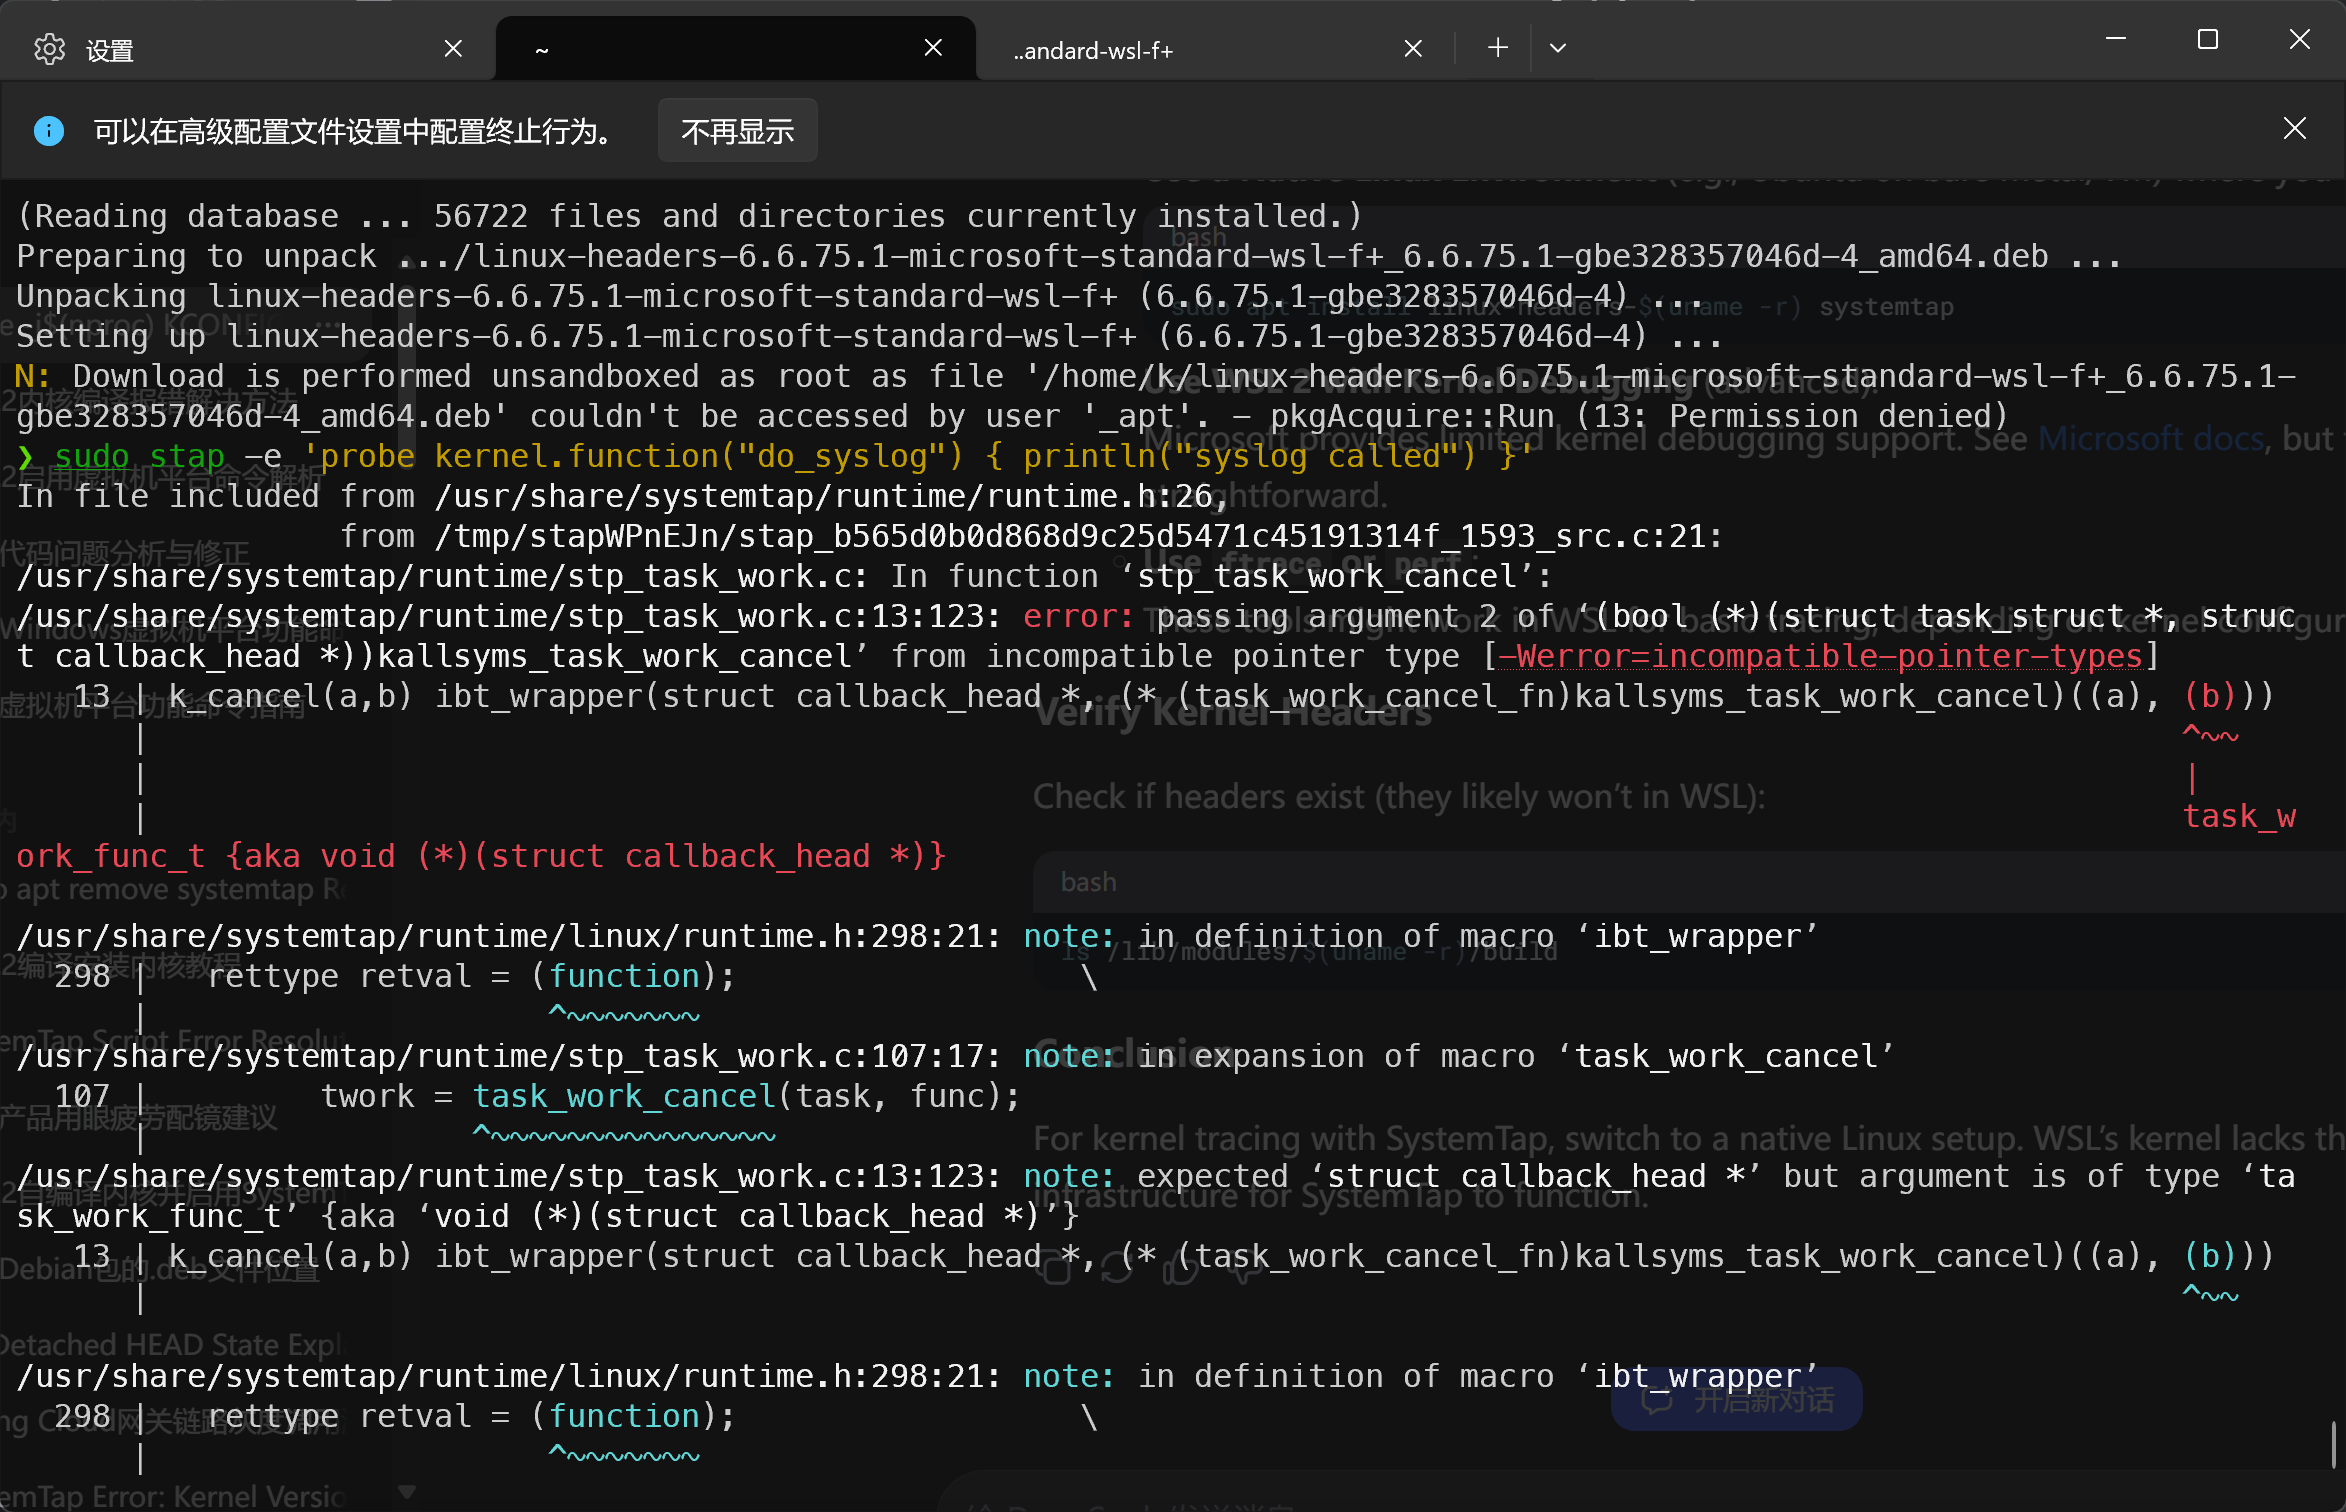This screenshot has width=2346, height=1512.
Task: Close the terminal window
Action: click(x=2300, y=40)
